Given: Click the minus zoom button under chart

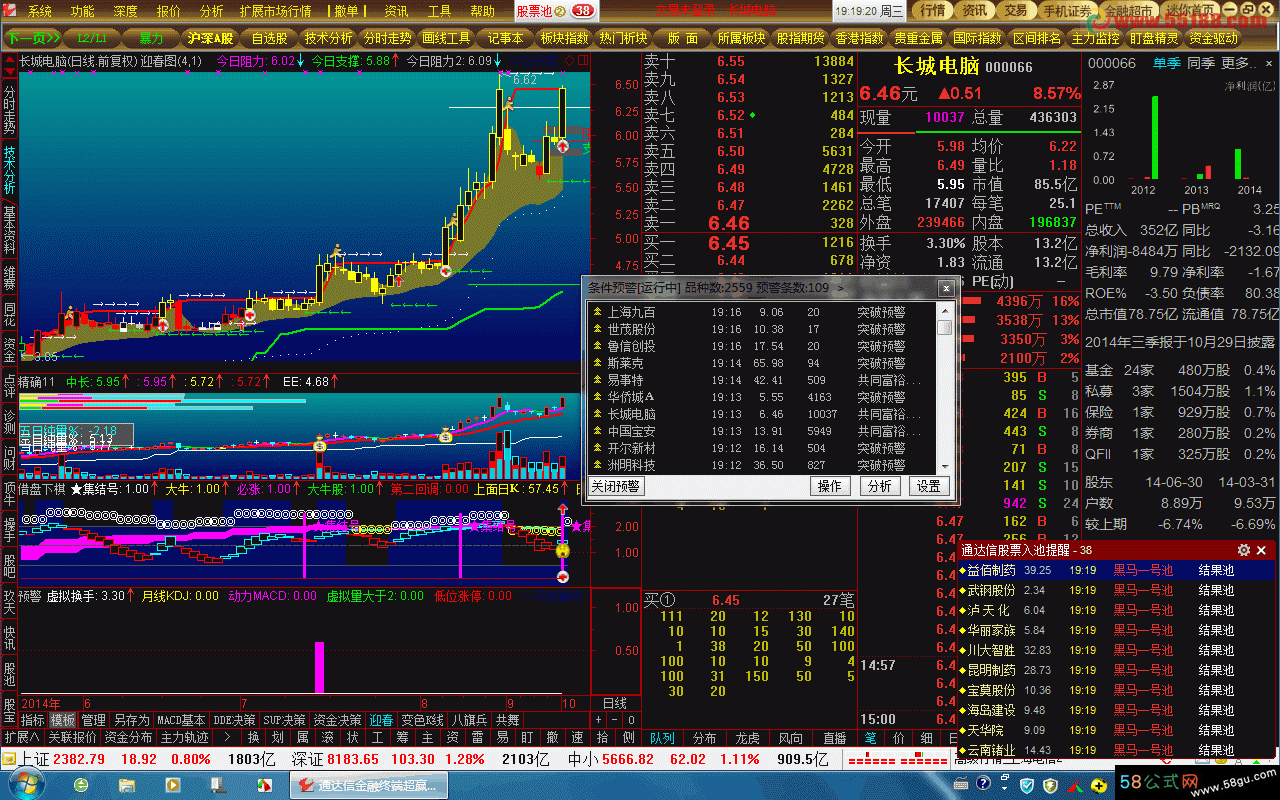Looking at the screenshot, I should pyautogui.click(x=615, y=720).
